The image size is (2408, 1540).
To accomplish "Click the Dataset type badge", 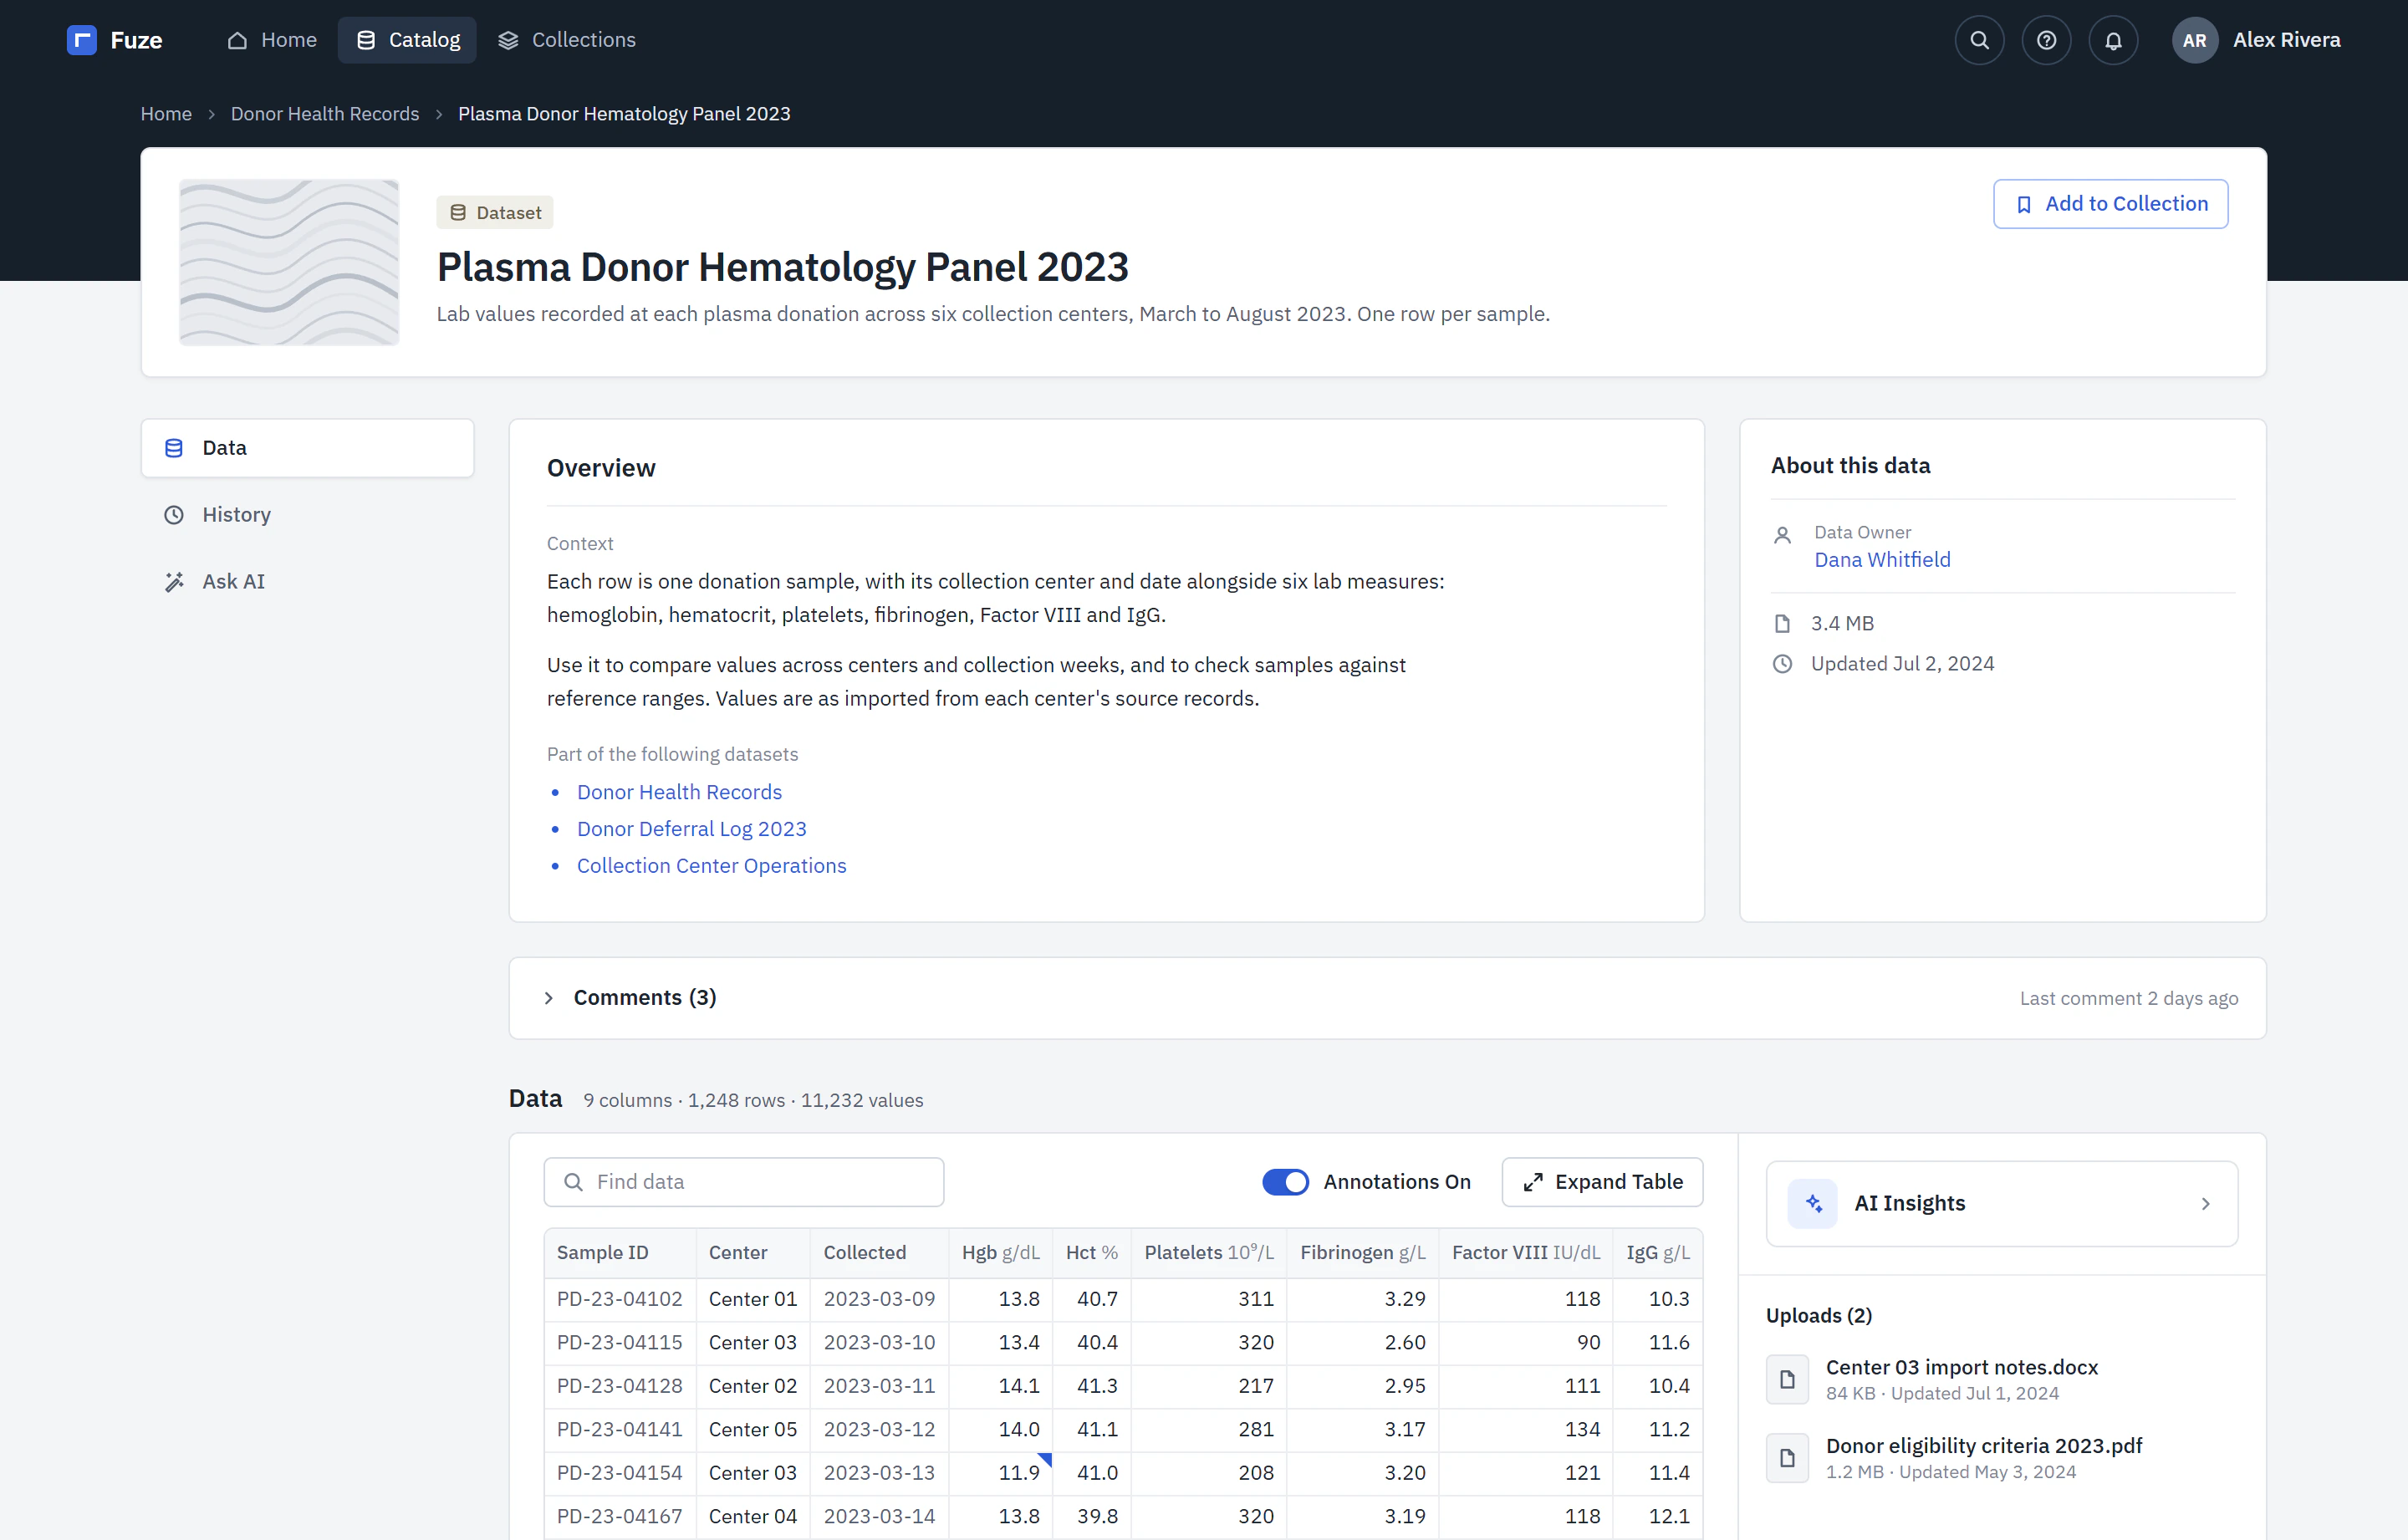I will click(x=495, y=213).
